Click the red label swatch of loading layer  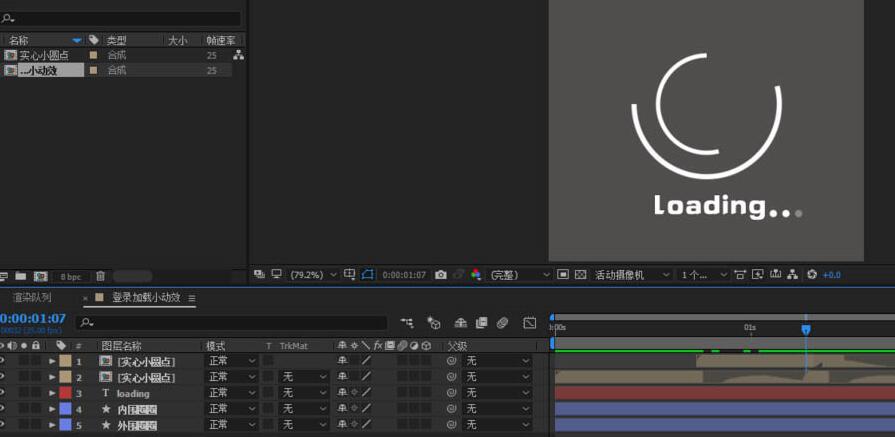(65, 393)
